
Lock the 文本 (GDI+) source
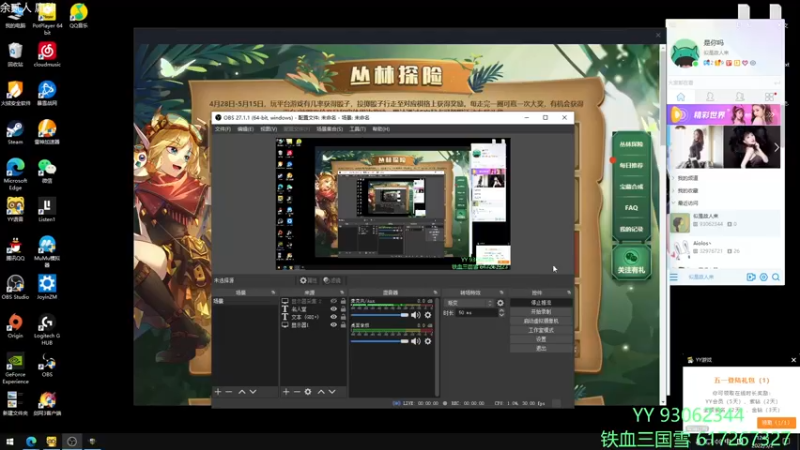click(343, 317)
